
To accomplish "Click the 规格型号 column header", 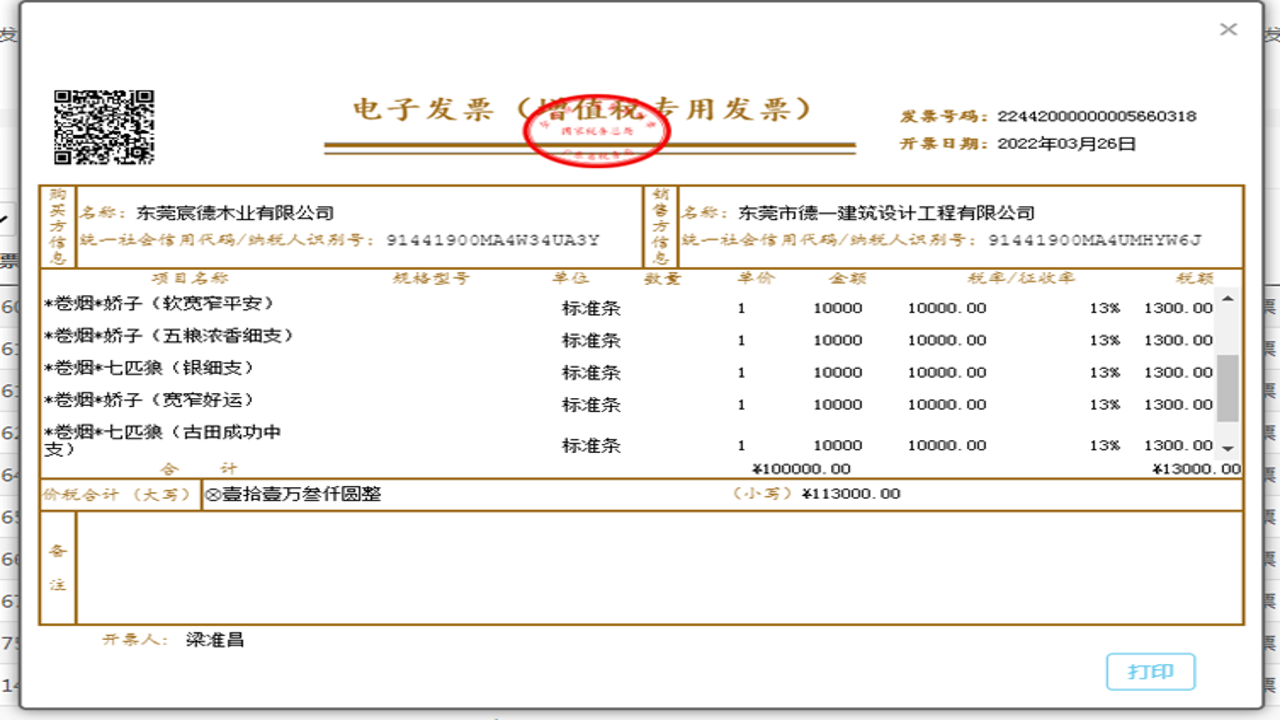I will coord(431,278).
